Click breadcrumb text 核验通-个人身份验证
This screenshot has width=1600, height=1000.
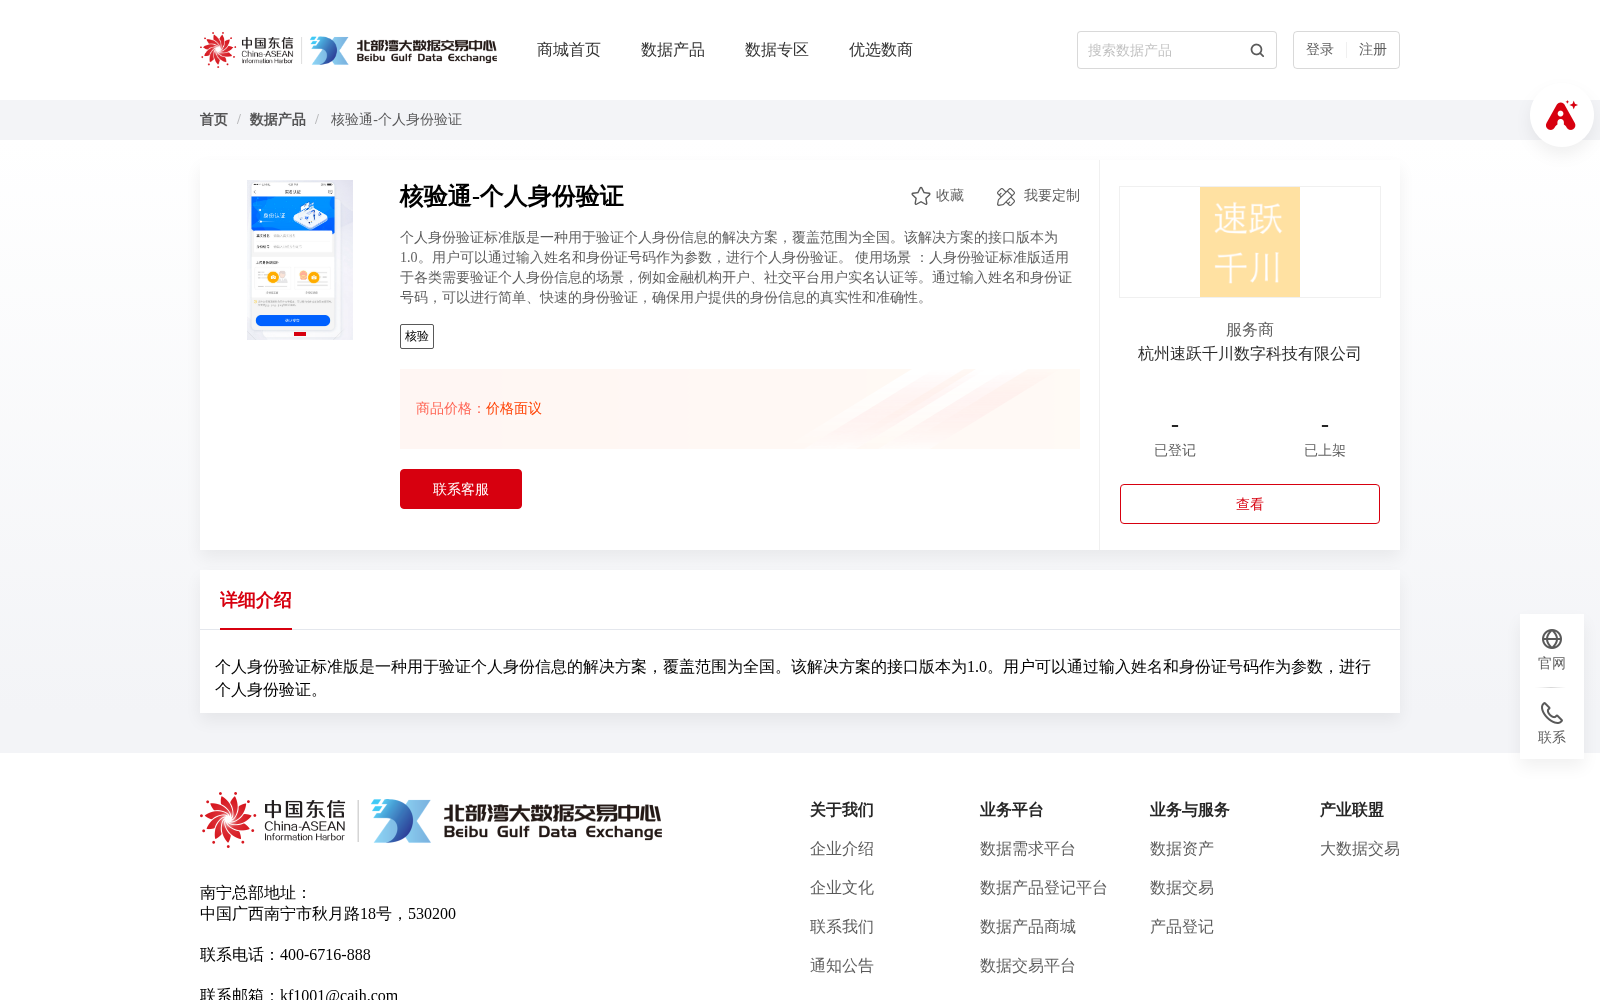[x=396, y=120]
